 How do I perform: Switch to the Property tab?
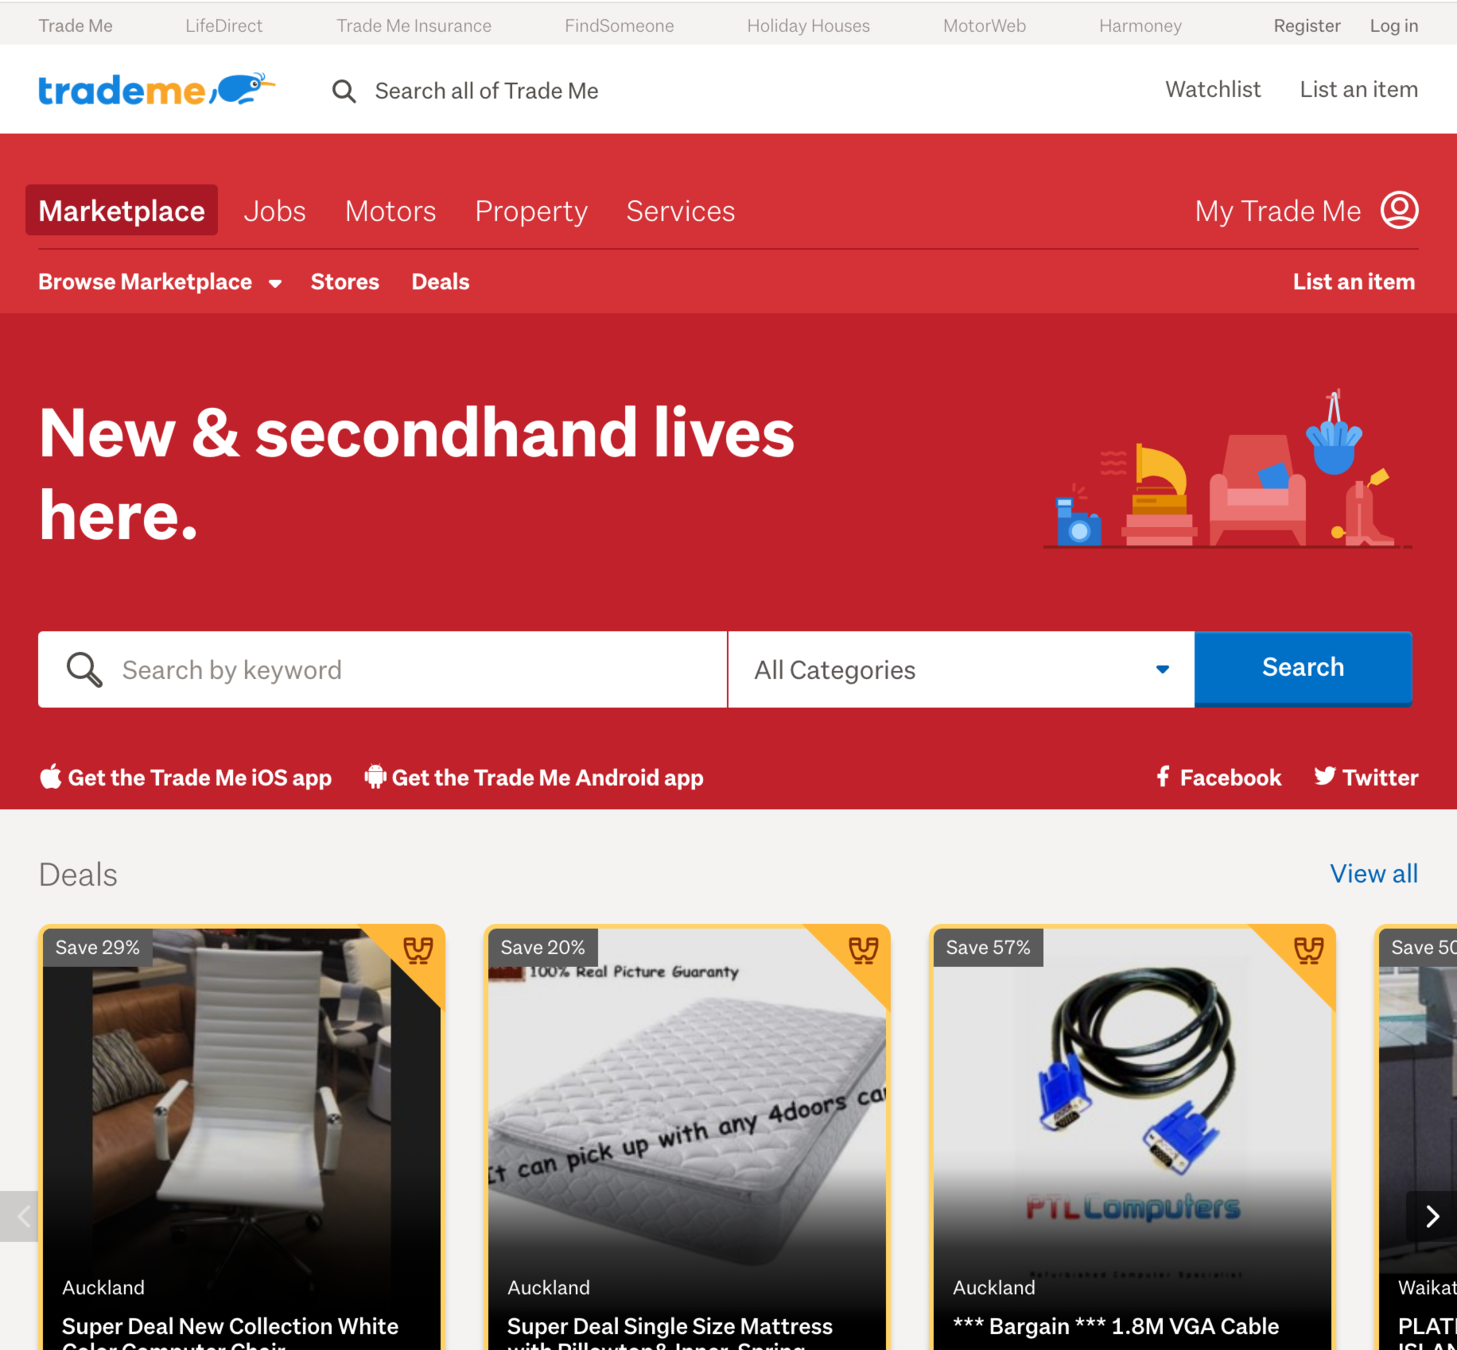(531, 211)
